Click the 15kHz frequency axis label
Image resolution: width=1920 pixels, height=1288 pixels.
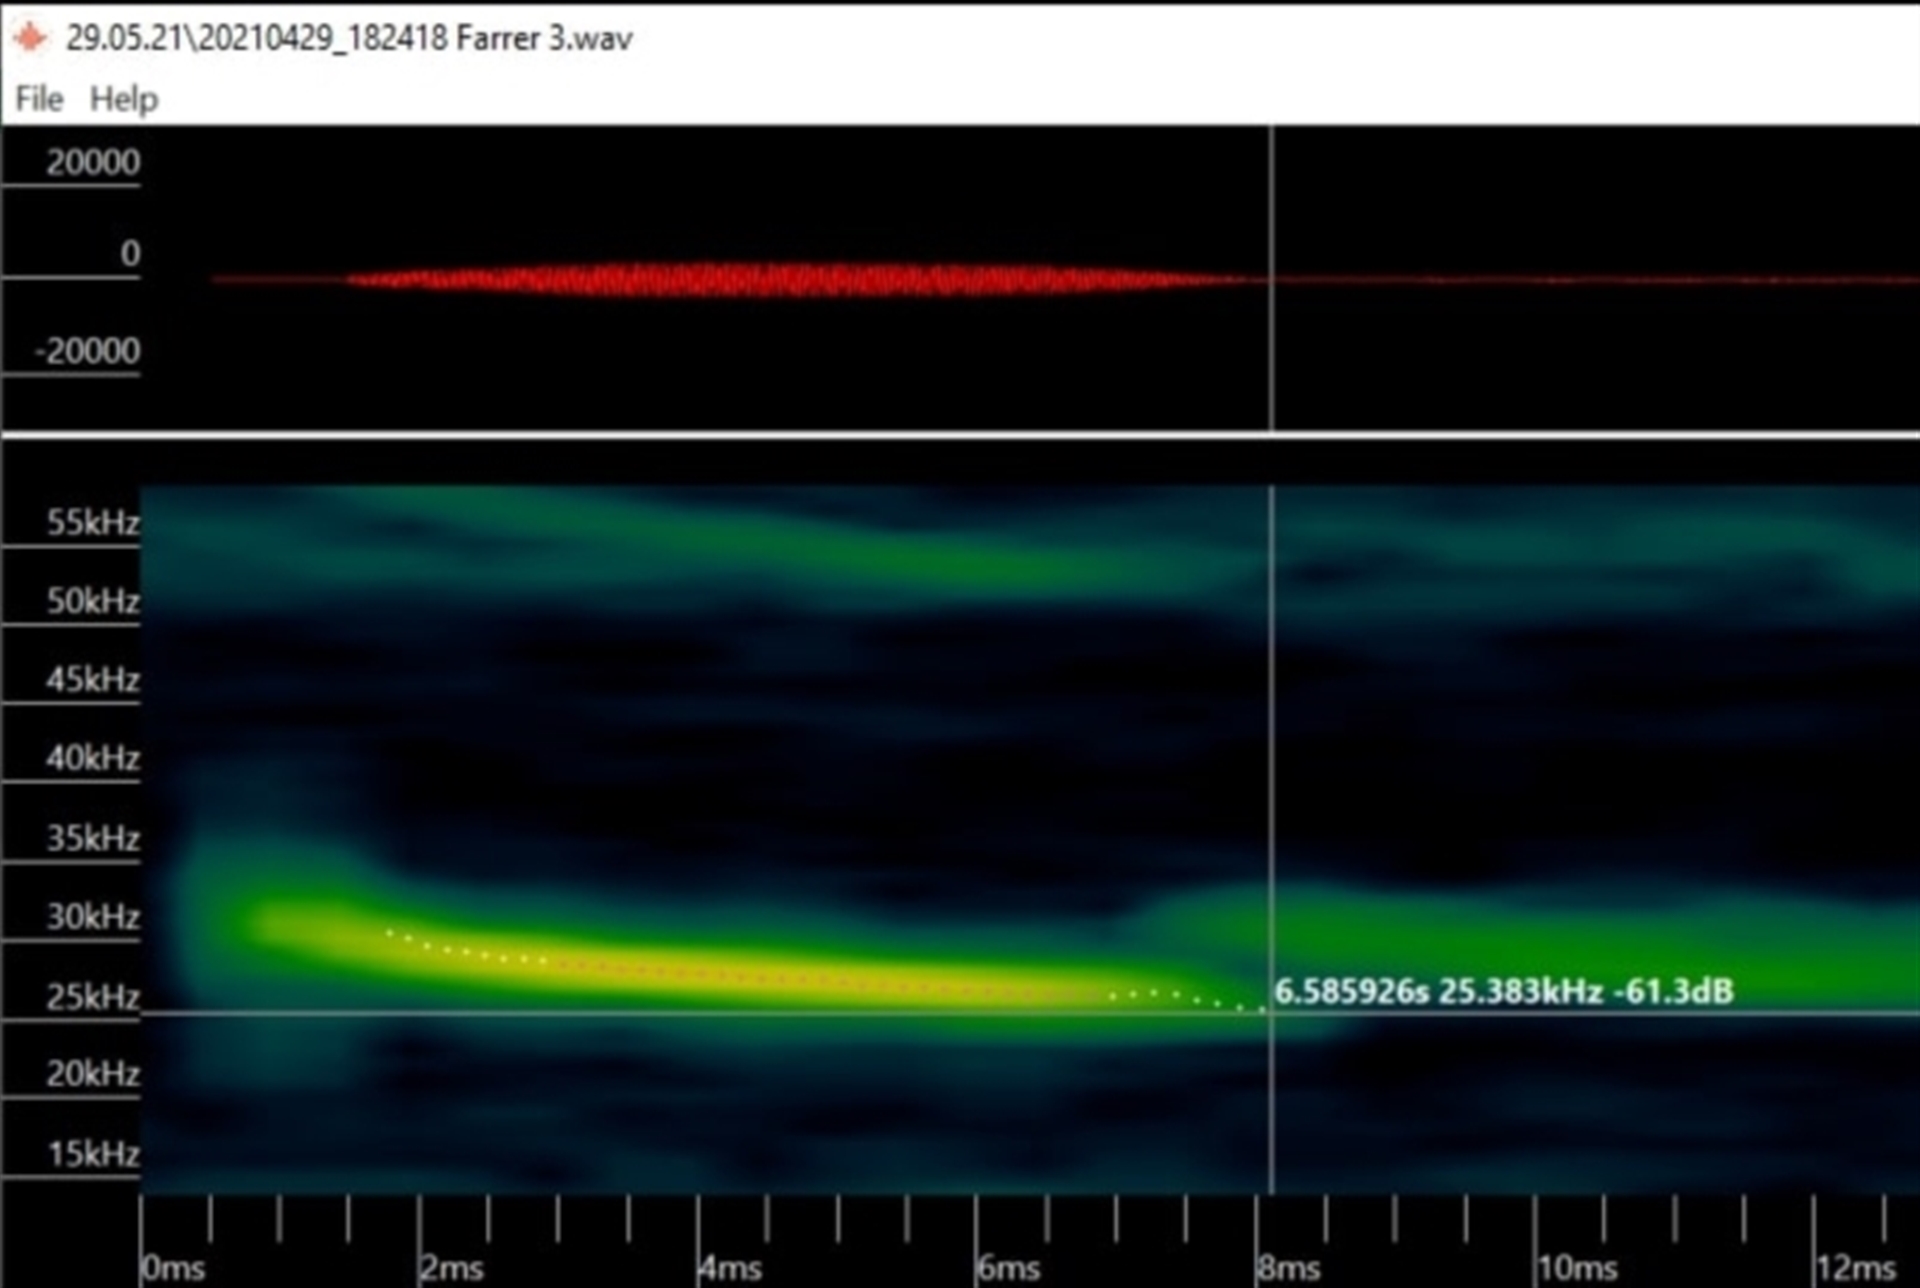point(92,1153)
